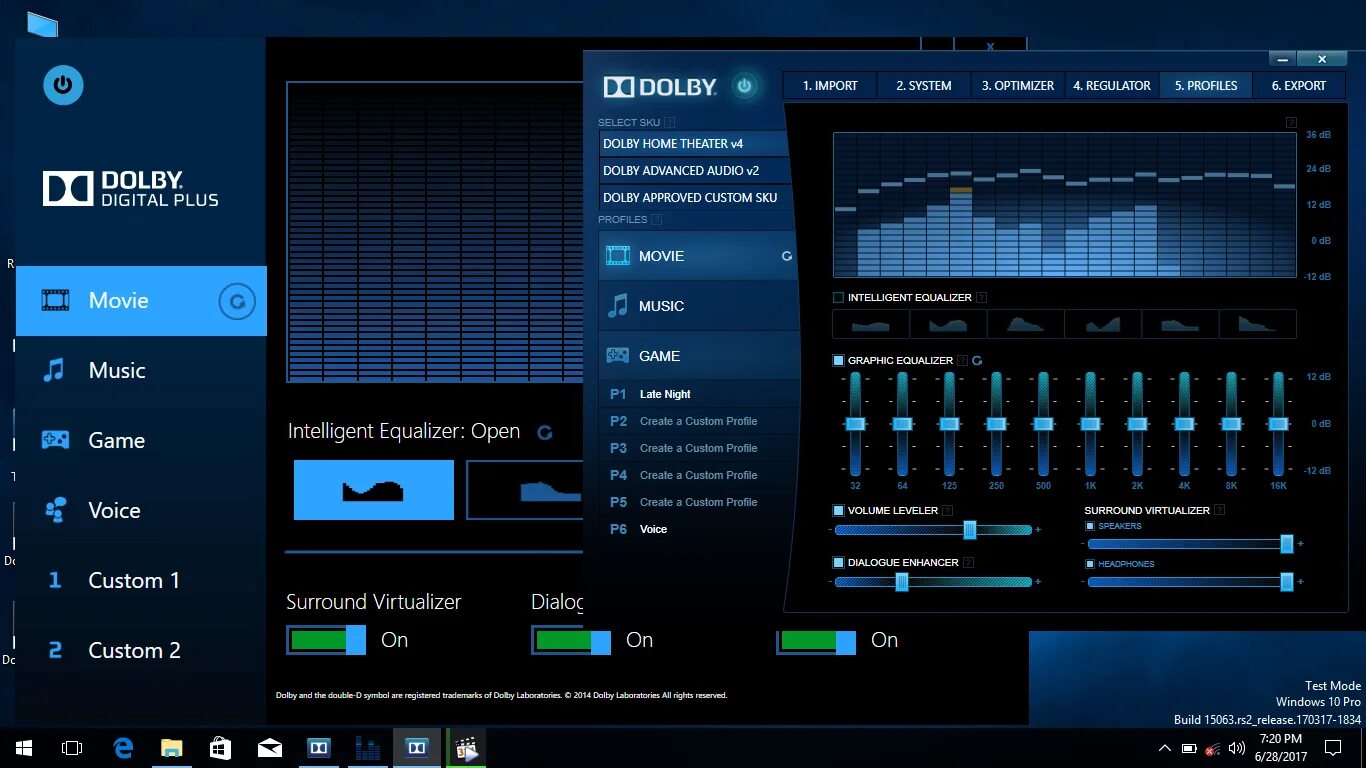This screenshot has width=1366, height=768.
Task: Reset Intelligent Equalizer in Dolby Digital Plus
Action: coord(545,433)
